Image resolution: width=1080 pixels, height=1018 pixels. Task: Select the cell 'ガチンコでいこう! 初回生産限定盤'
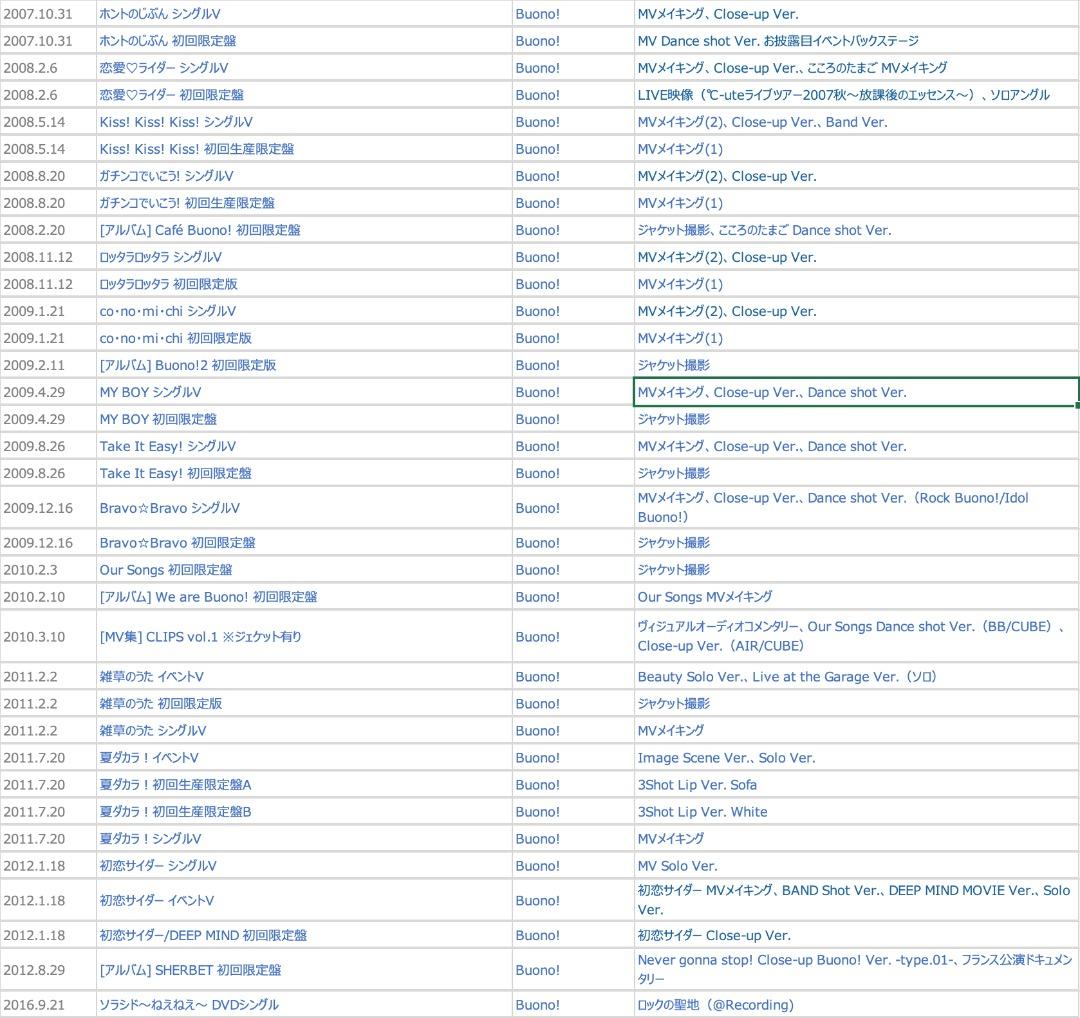[x=304, y=202]
